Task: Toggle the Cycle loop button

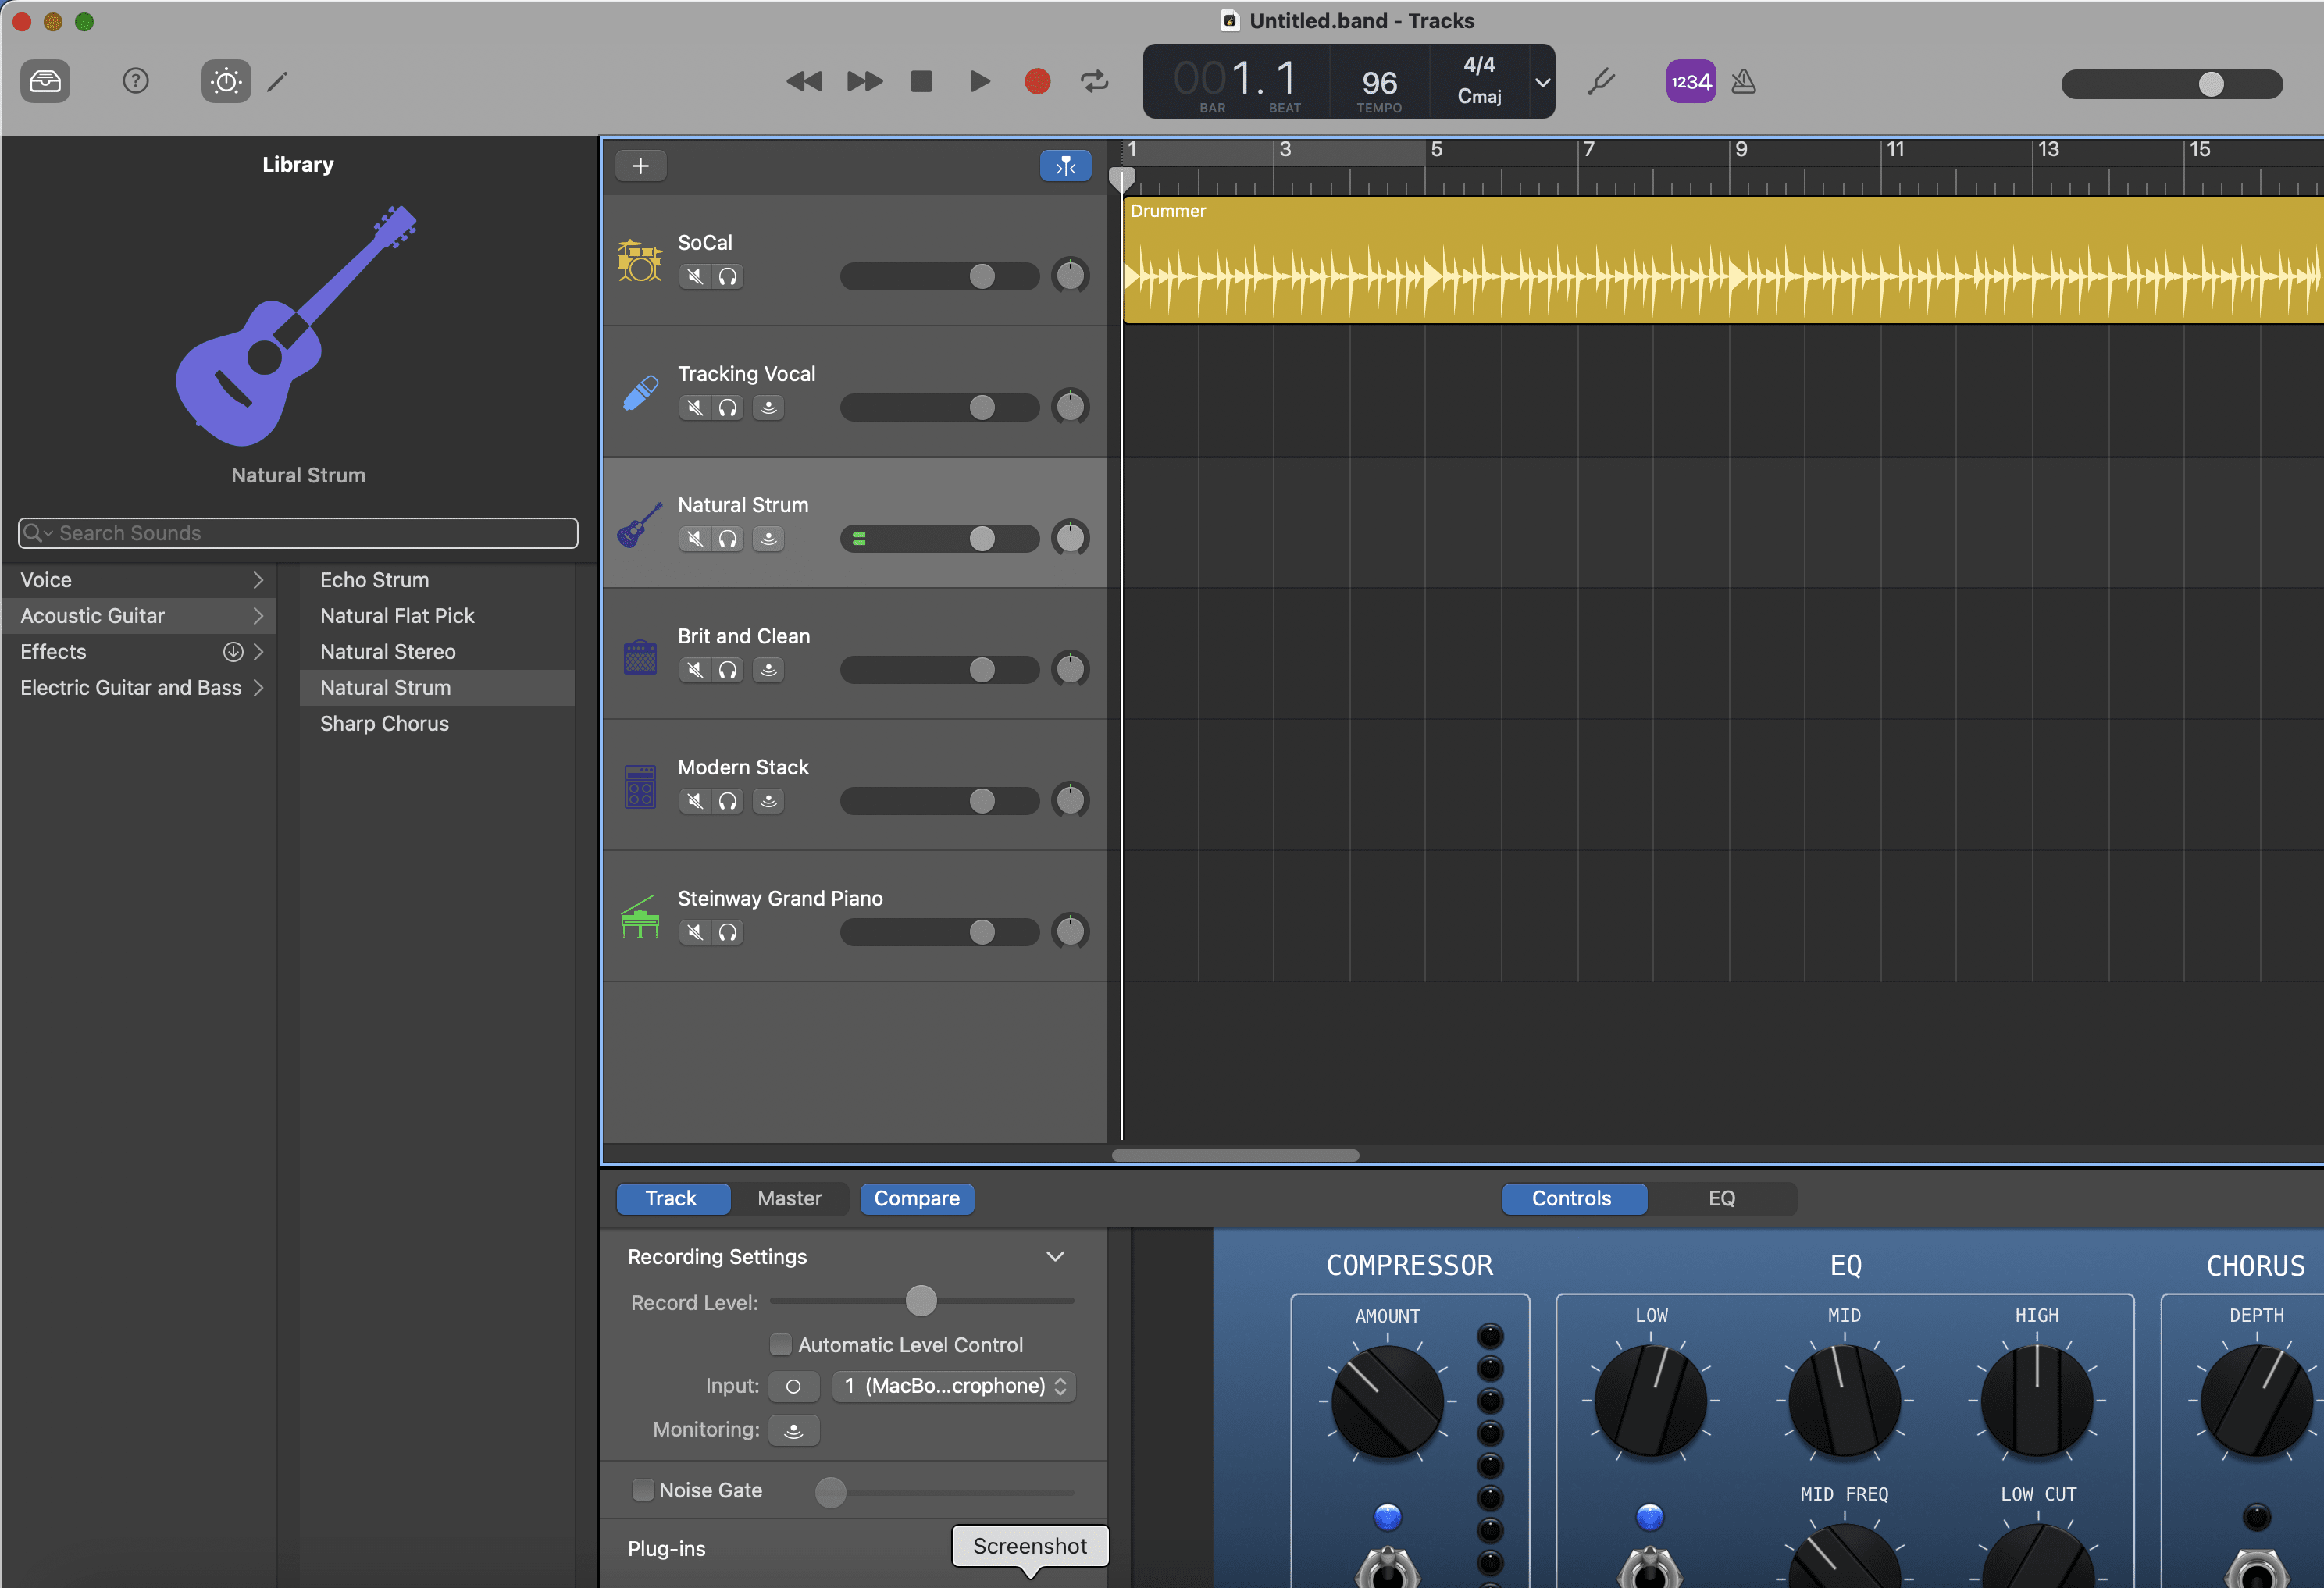Action: click(1095, 81)
